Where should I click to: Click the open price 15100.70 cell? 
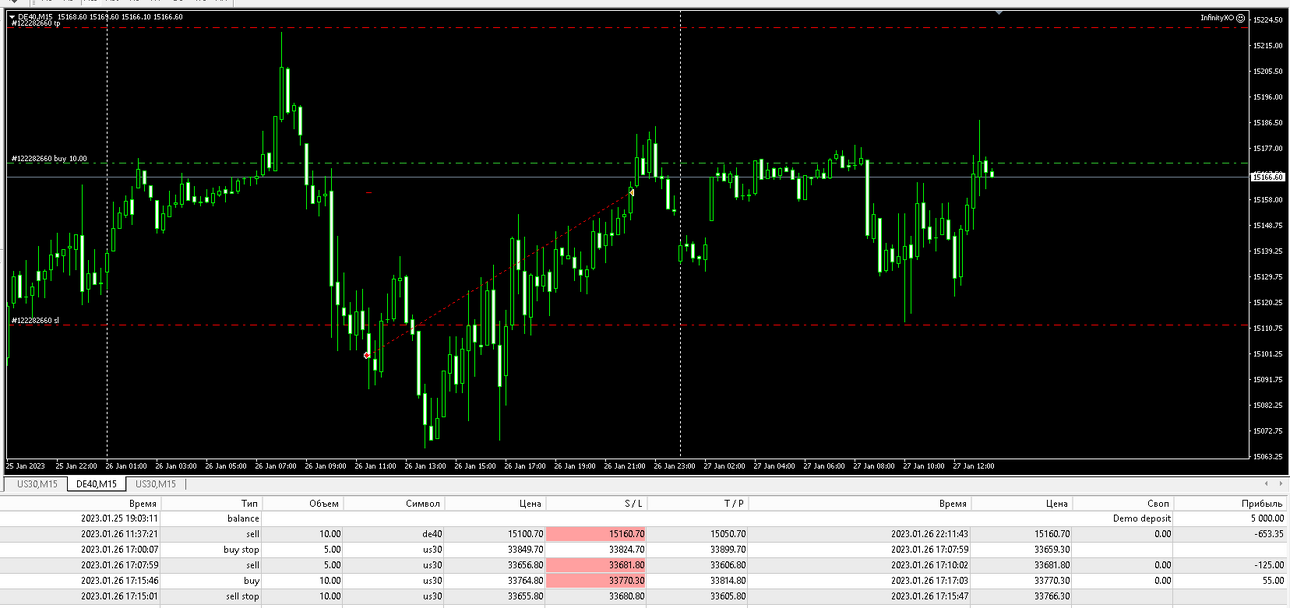[526, 534]
